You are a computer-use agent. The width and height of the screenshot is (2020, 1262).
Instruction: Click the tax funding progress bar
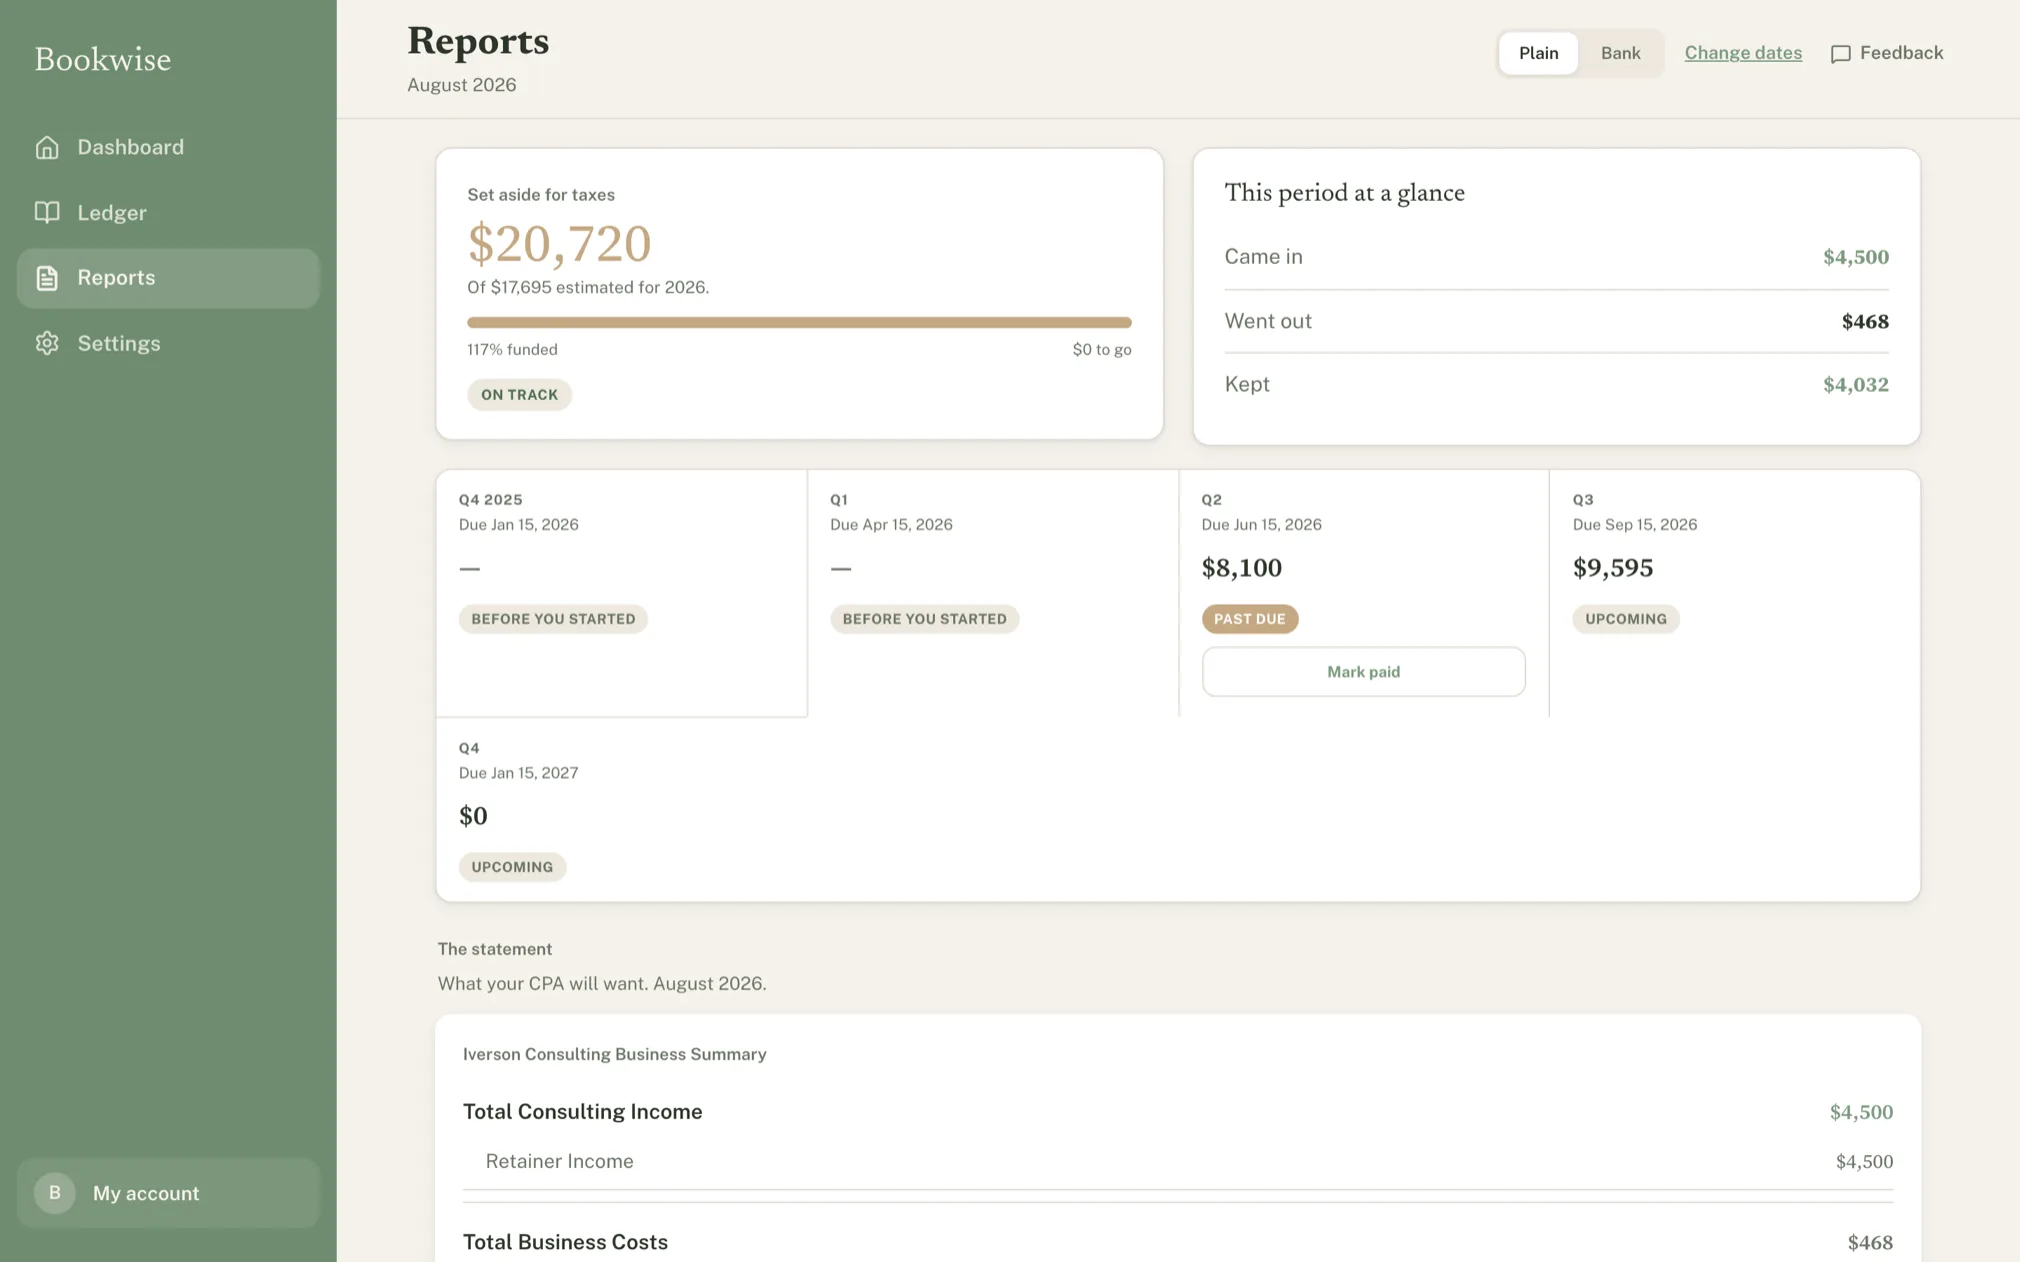point(799,322)
